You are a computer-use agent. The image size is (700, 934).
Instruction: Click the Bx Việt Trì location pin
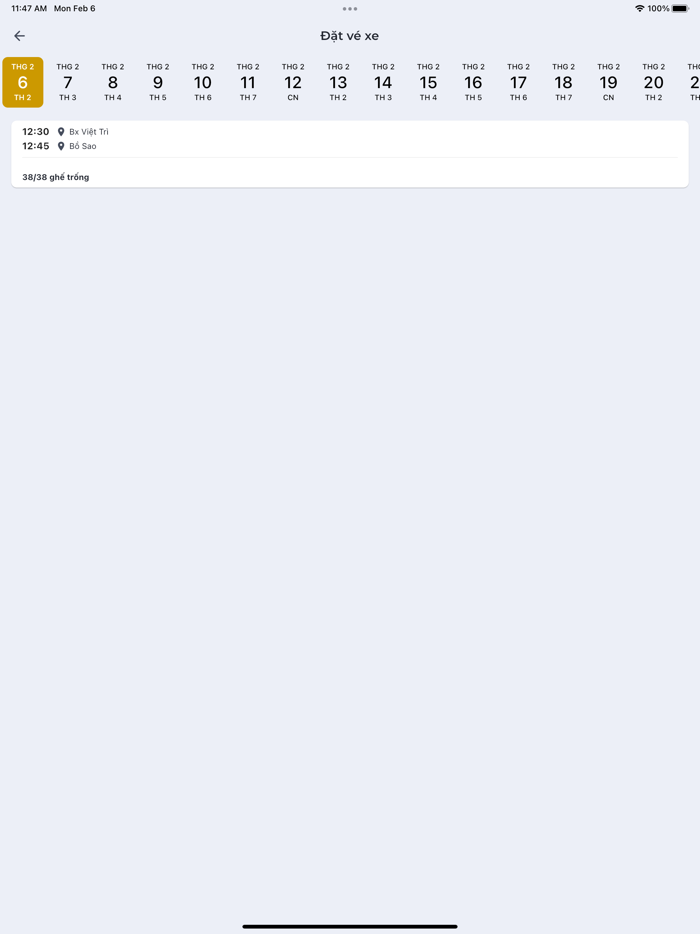[x=61, y=132]
